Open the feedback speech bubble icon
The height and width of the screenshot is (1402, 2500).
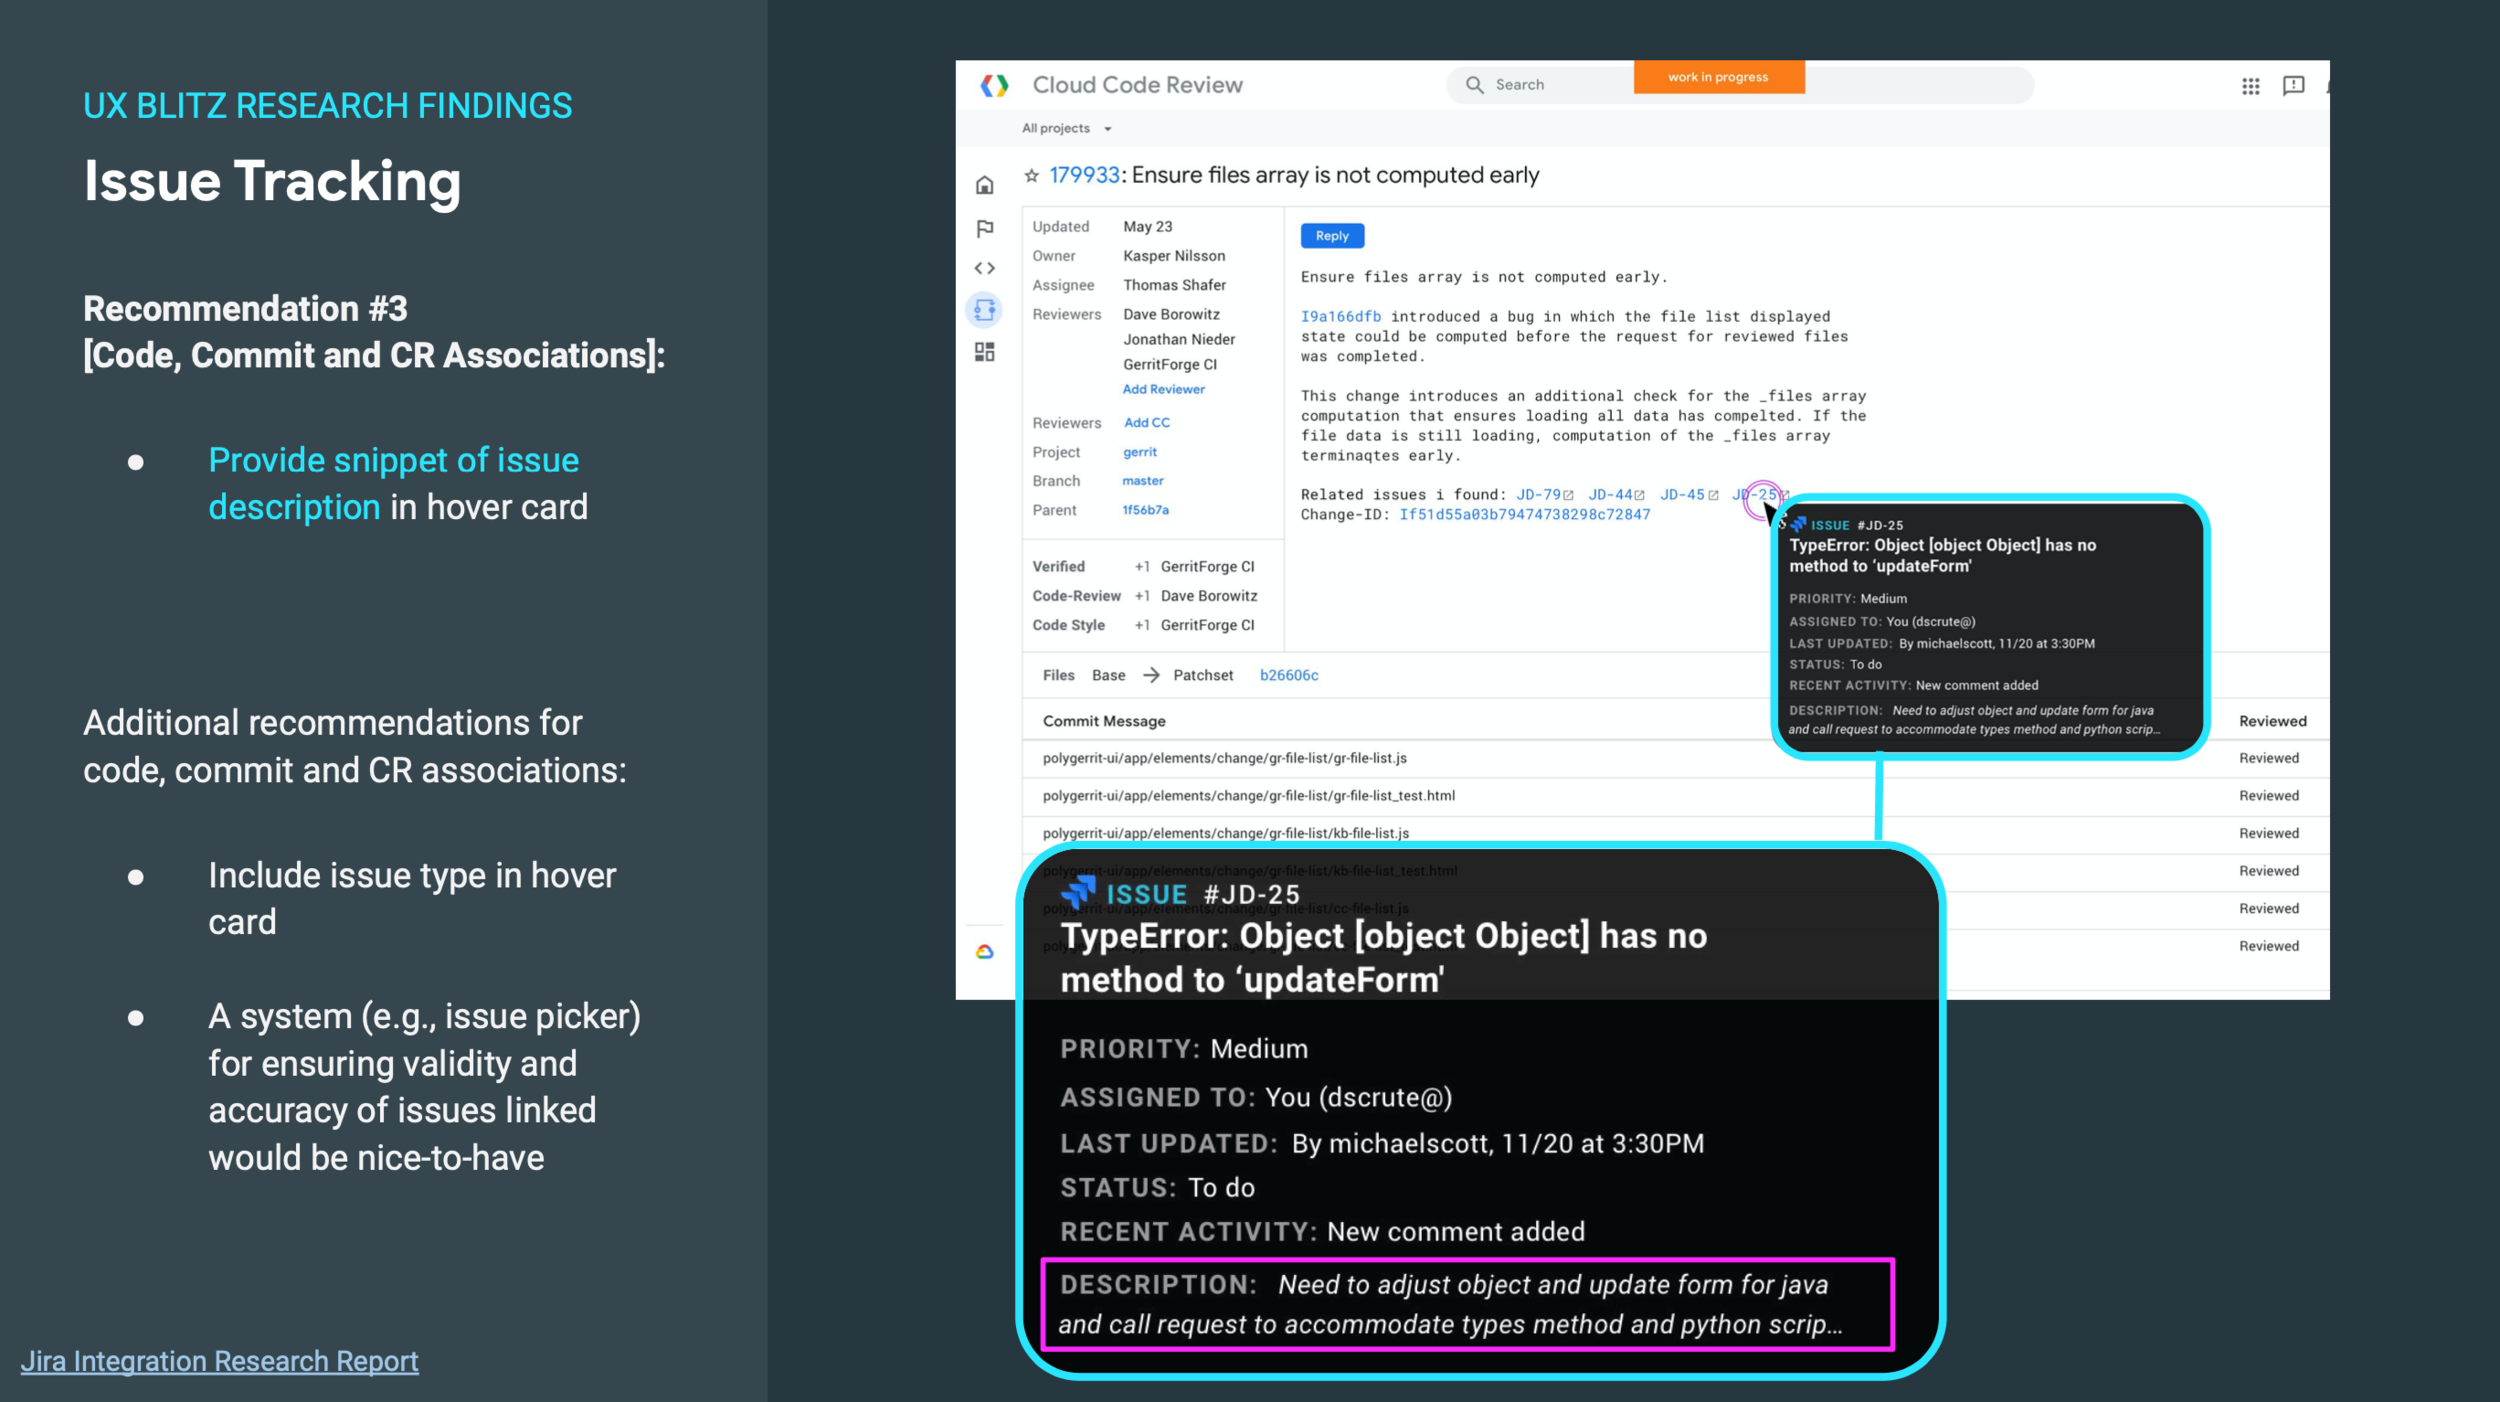tap(2293, 86)
